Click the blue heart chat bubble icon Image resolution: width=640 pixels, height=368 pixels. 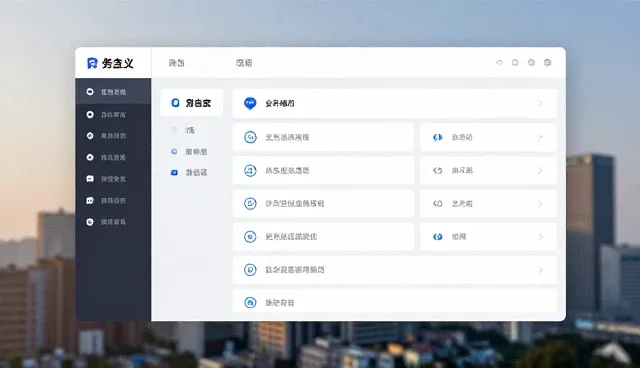click(250, 104)
